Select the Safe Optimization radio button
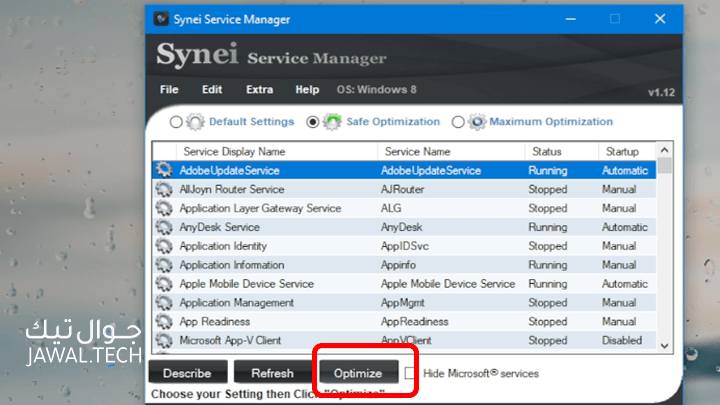 coord(313,122)
